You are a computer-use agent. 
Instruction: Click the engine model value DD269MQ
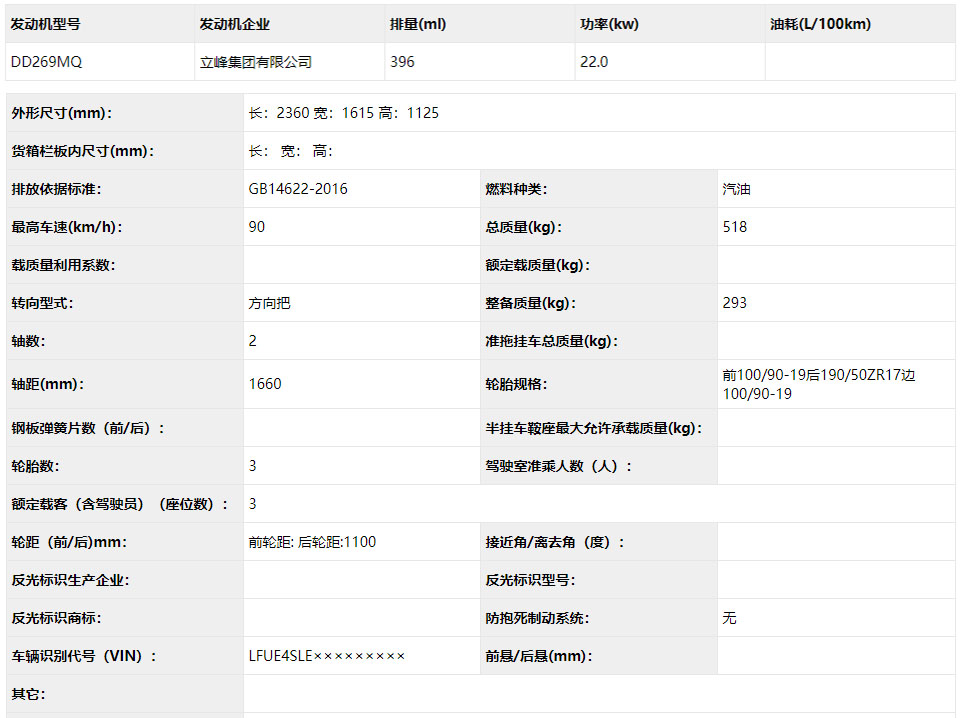[x=46, y=62]
